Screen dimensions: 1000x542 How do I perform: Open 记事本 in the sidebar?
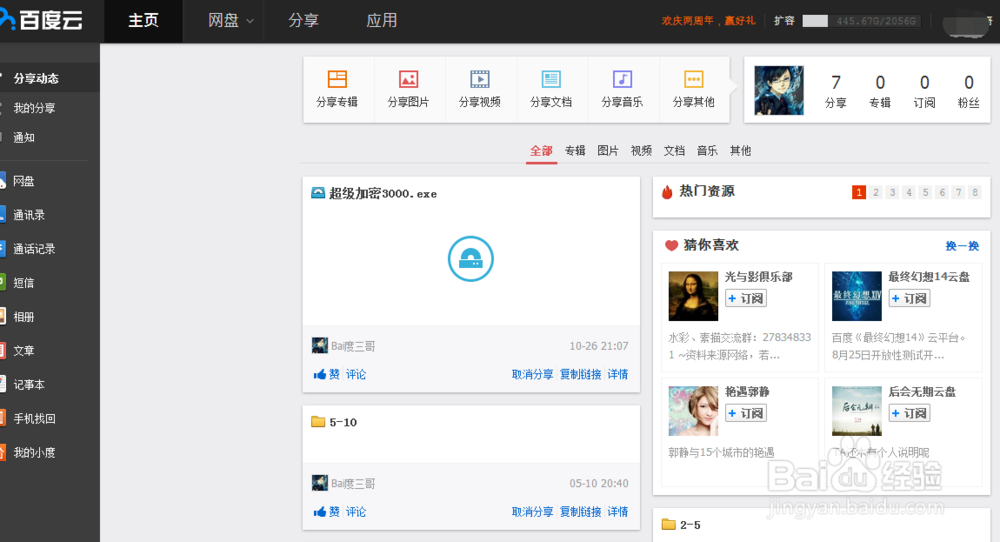[x=29, y=385]
